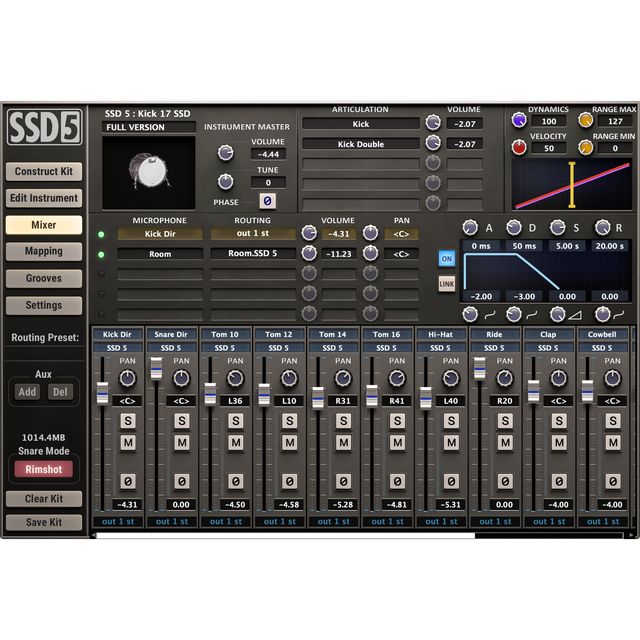This screenshot has height=640, width=640.
Task: Open the Construct Kit page
Action: point(44,171)
